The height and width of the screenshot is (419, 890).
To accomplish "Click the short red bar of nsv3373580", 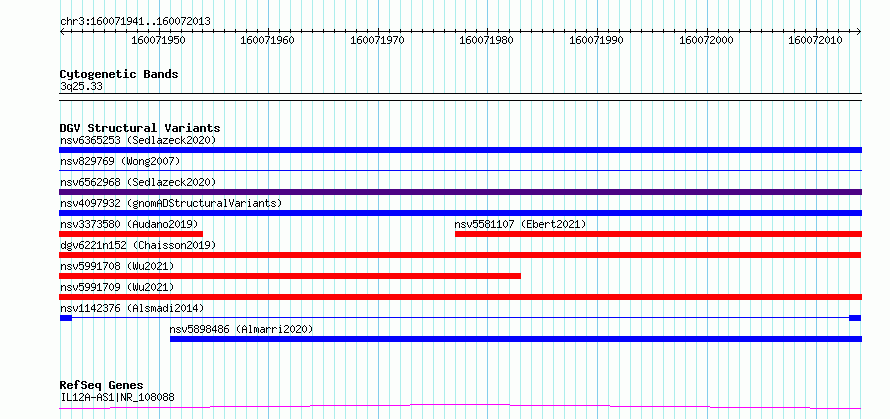I will (x=131, y=234).
